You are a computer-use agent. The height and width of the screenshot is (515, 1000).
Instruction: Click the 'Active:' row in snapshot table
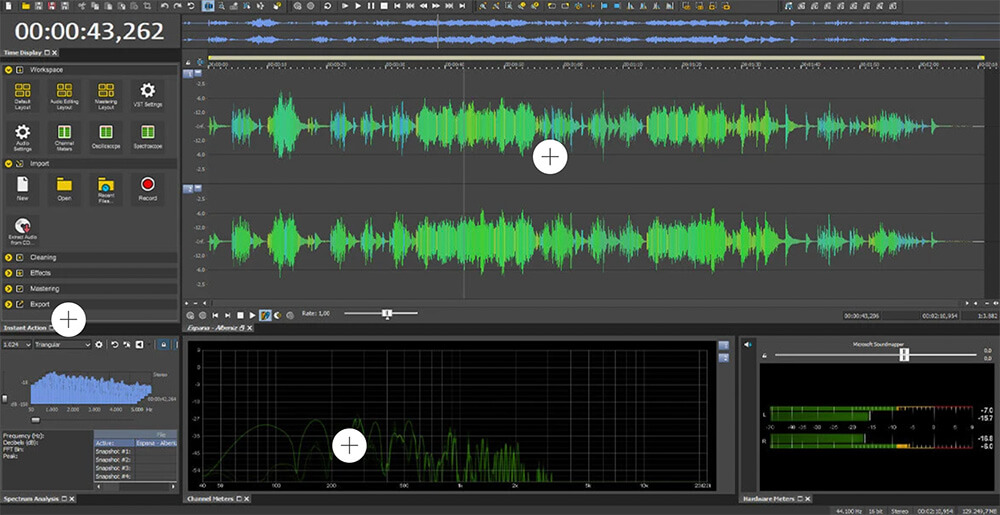(x=135, y=443)
